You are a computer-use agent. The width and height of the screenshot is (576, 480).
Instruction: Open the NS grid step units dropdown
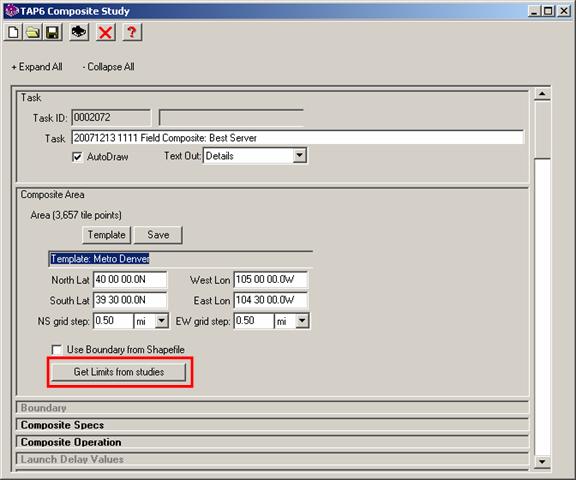161,321
